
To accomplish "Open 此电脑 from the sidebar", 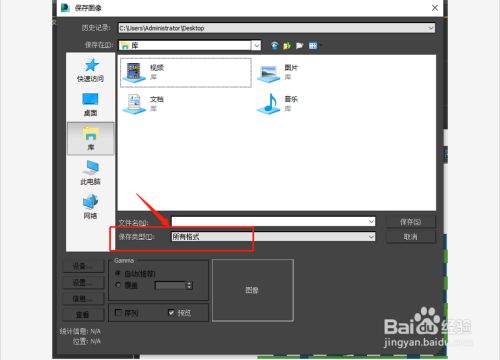I will pos(90,173).
